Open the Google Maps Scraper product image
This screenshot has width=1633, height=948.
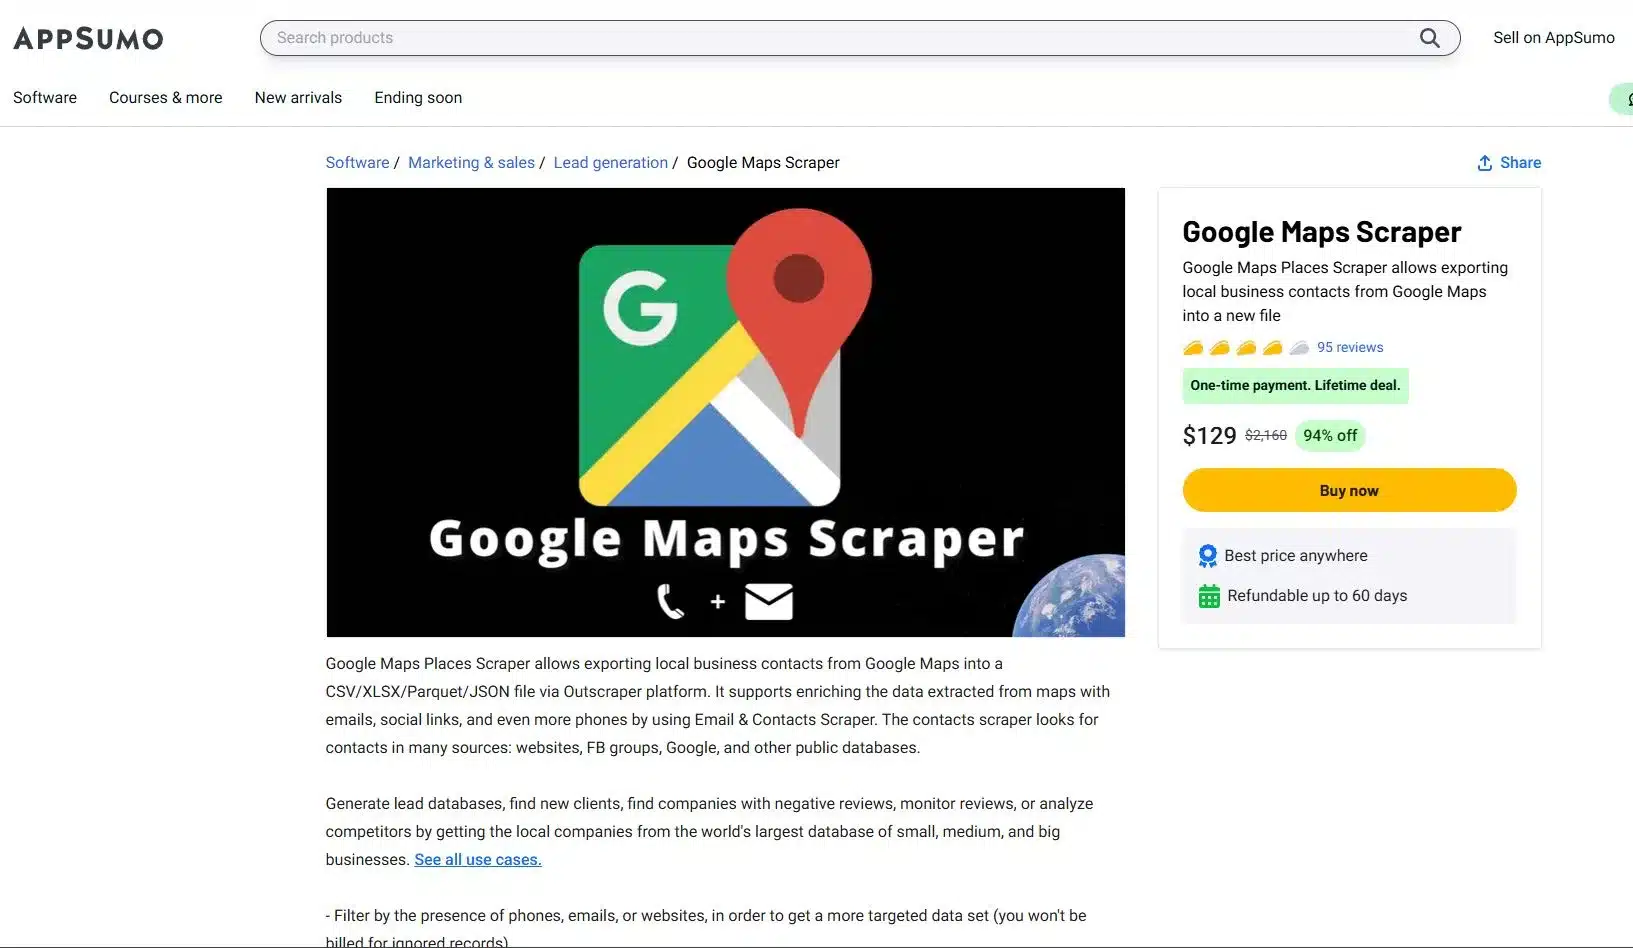pyautogui.click(x=726, y=412)
